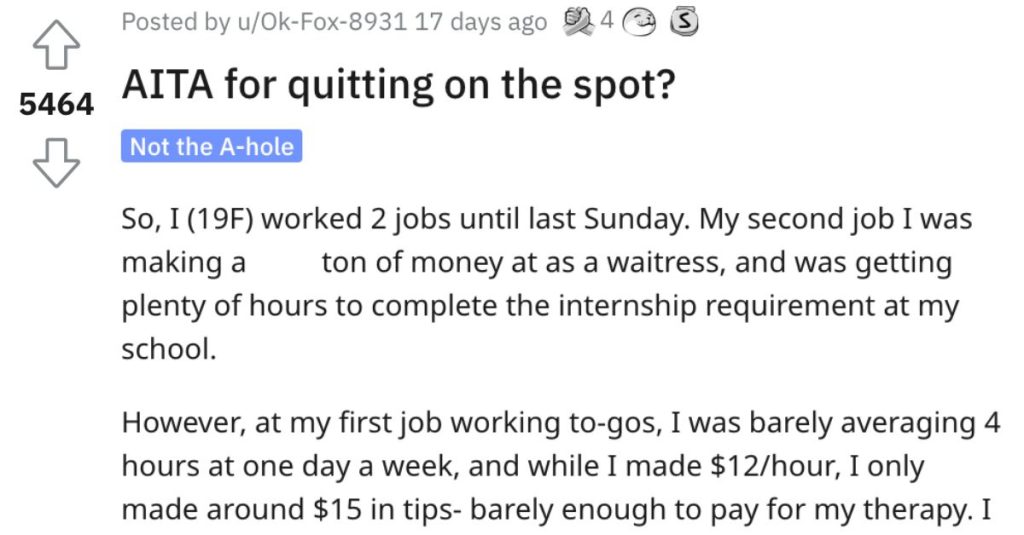
Task: Open the post title AITA for quitting on the spot?
Action: [x=398, y=85]
